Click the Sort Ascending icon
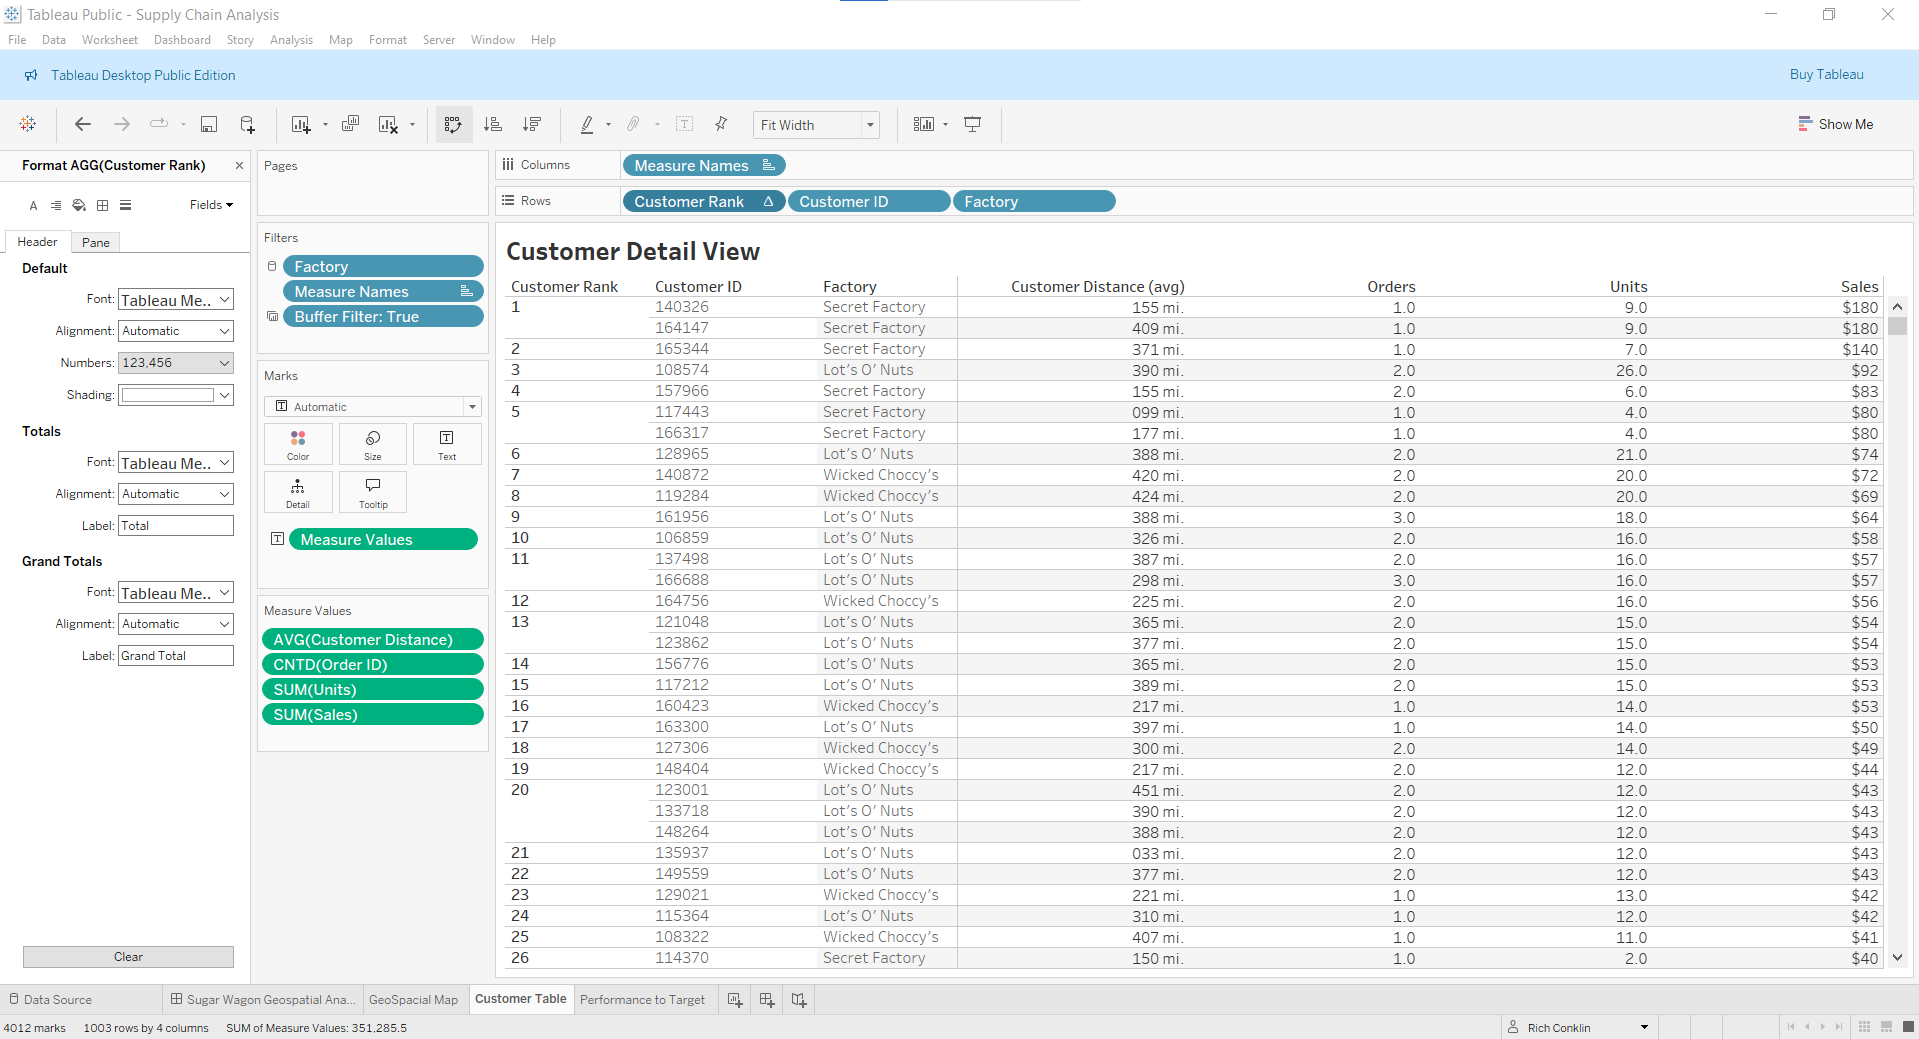Viewport: 1919px width, 1039px height. coord(493,124)
